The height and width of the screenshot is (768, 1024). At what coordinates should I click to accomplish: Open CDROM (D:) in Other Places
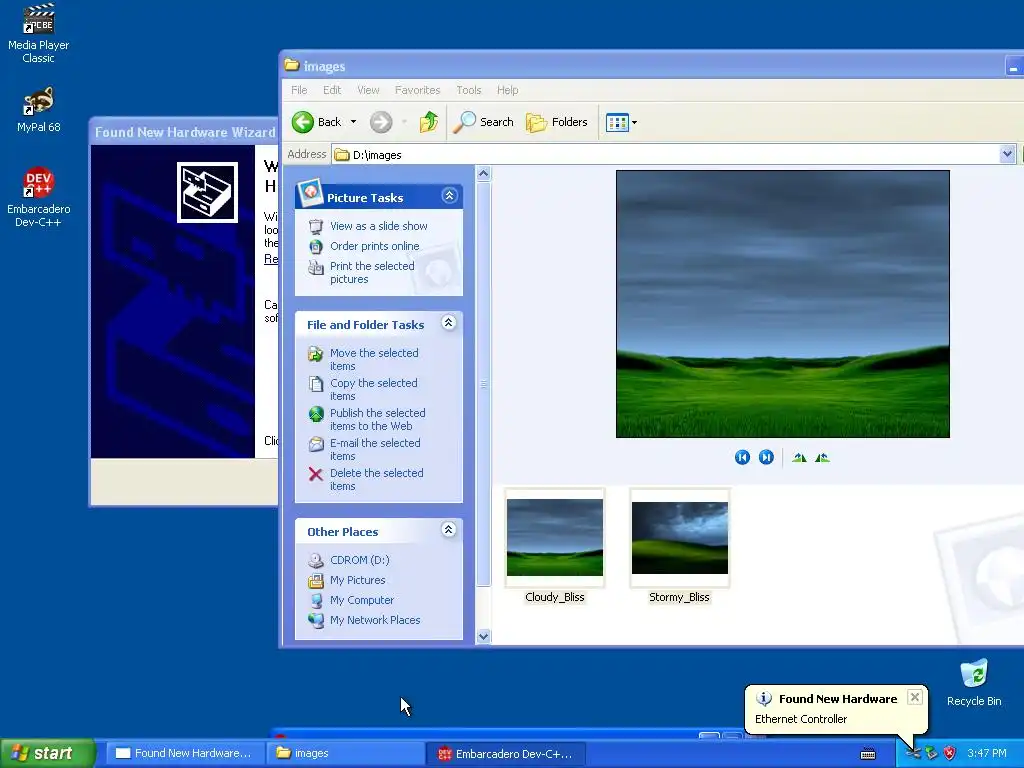(x=359, y=560)
